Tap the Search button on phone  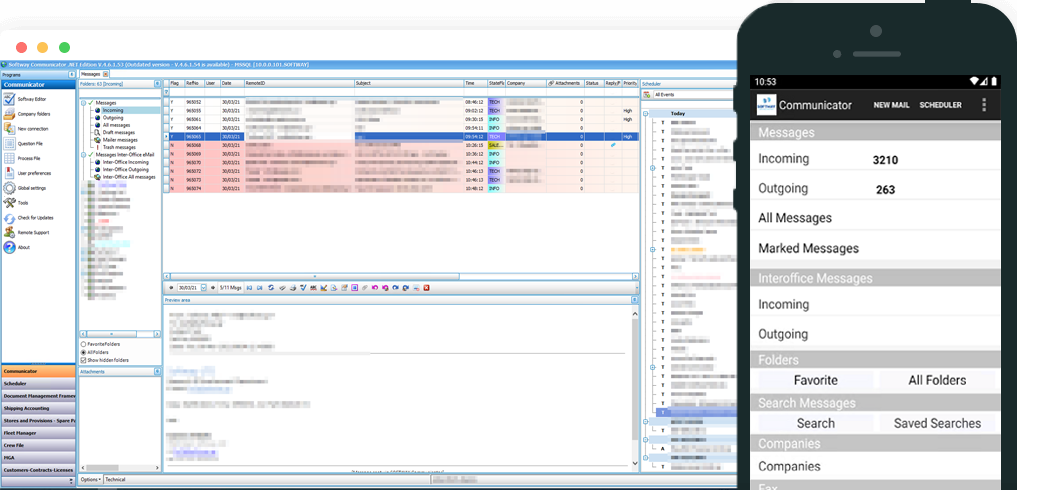815,423
